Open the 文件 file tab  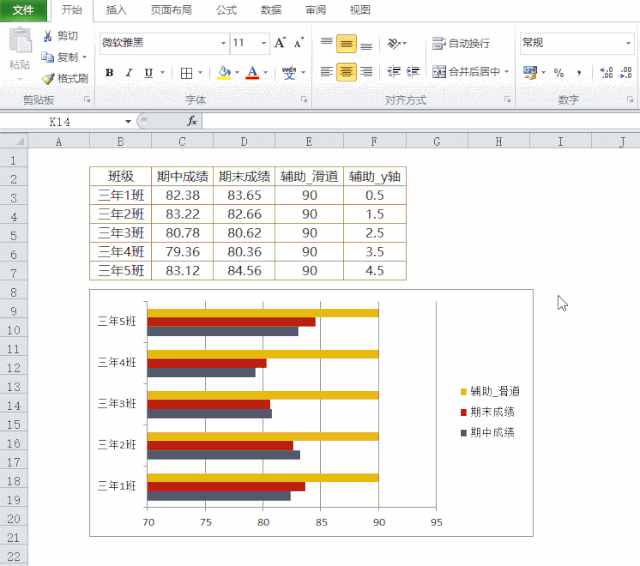click(x=23, y=10)
